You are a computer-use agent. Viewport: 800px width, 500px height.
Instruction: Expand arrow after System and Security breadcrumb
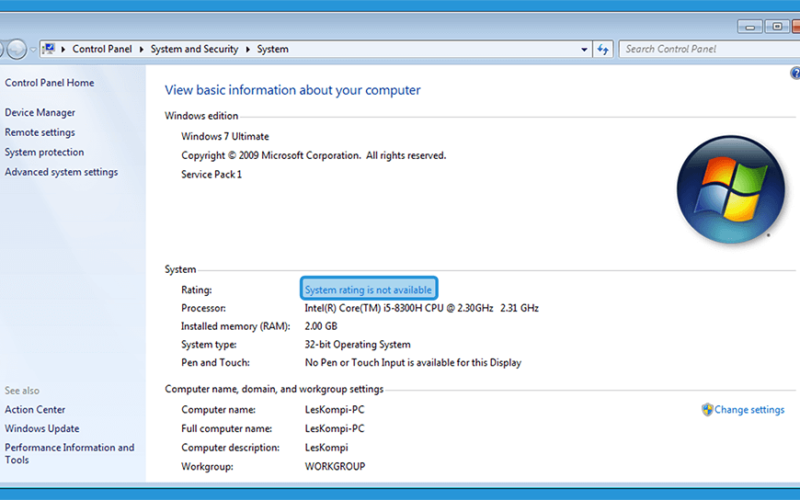(248, 49)
